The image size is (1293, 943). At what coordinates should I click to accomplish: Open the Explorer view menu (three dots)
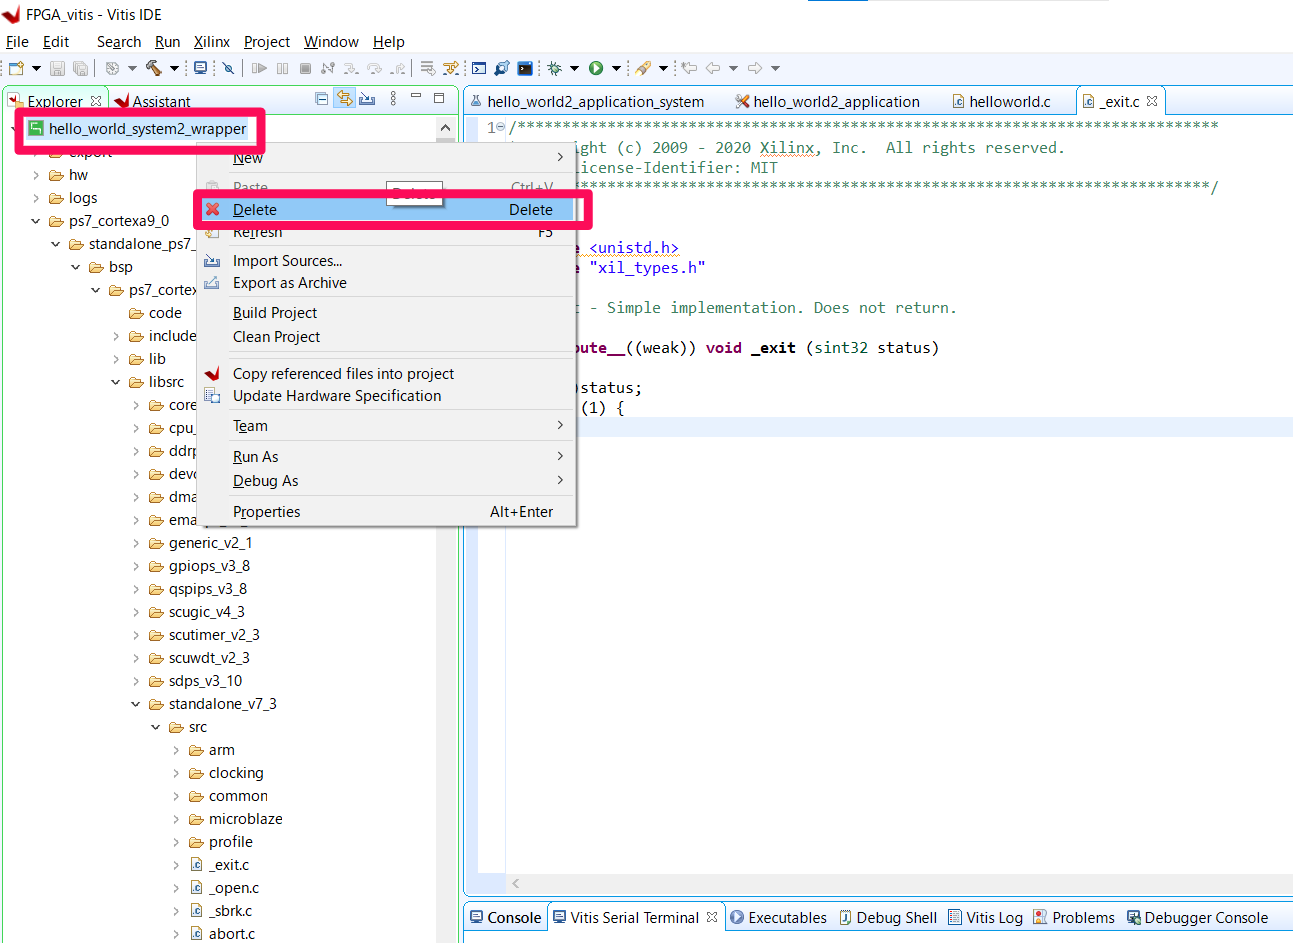point(393,98)
